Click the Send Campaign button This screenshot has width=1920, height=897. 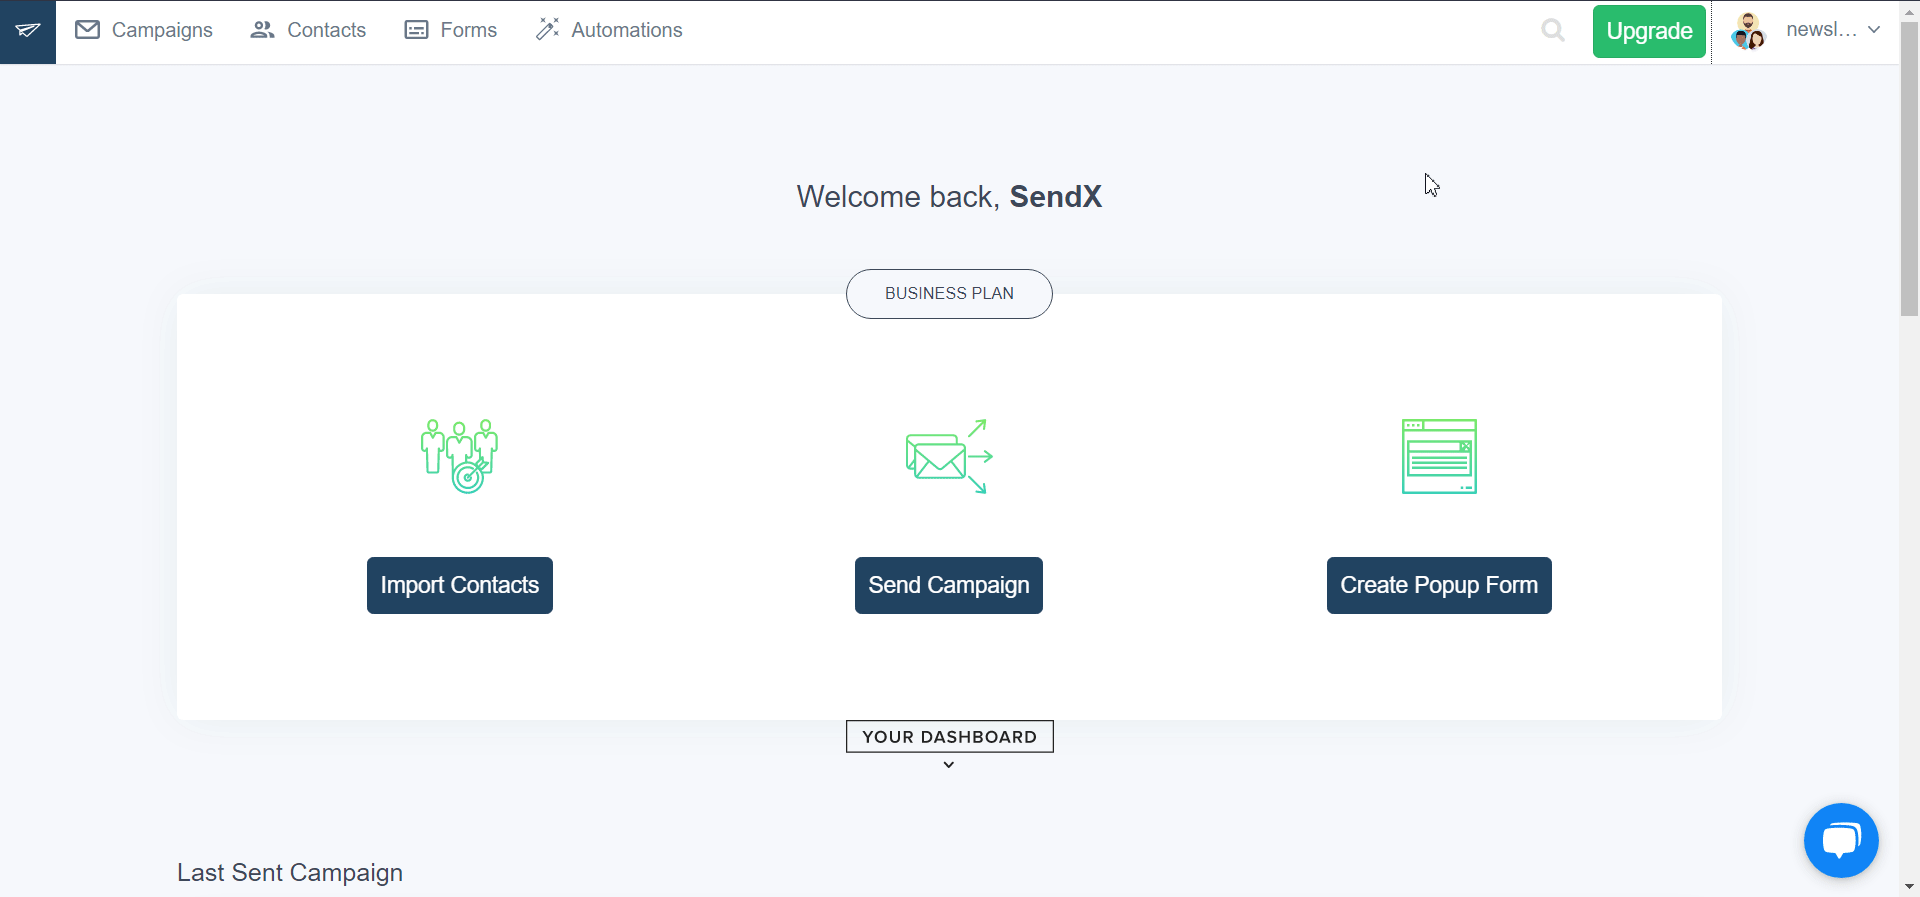click(x=949, y=585)
